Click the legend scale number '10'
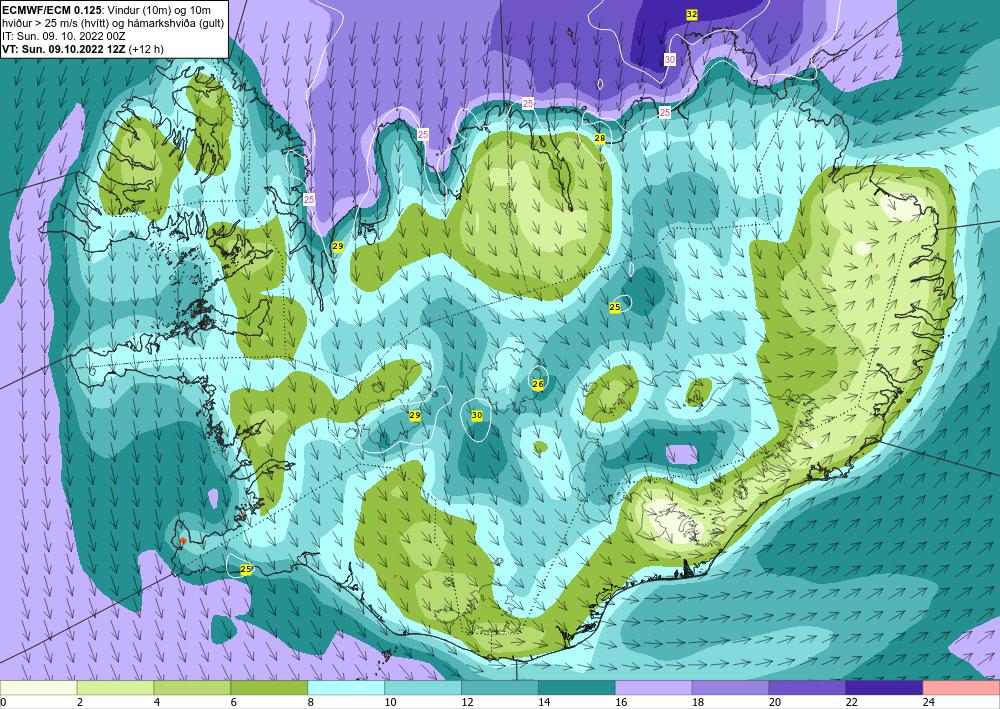 (390, 702)
